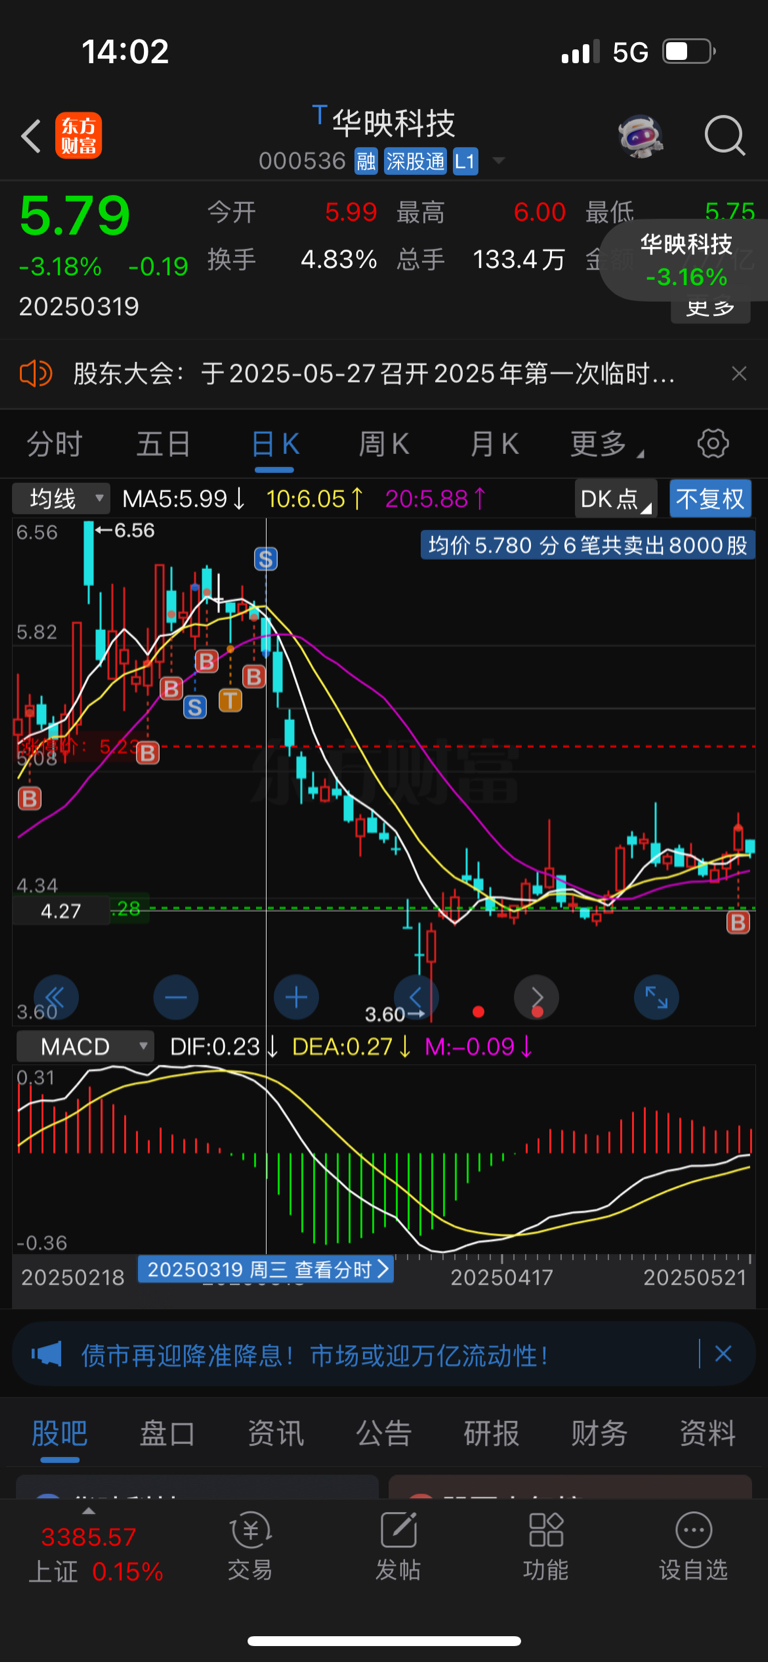Switch to 周K chart tab
The height and width of the screenshot is (1663, 768).
pyautogui.click(x=383, y=443)
